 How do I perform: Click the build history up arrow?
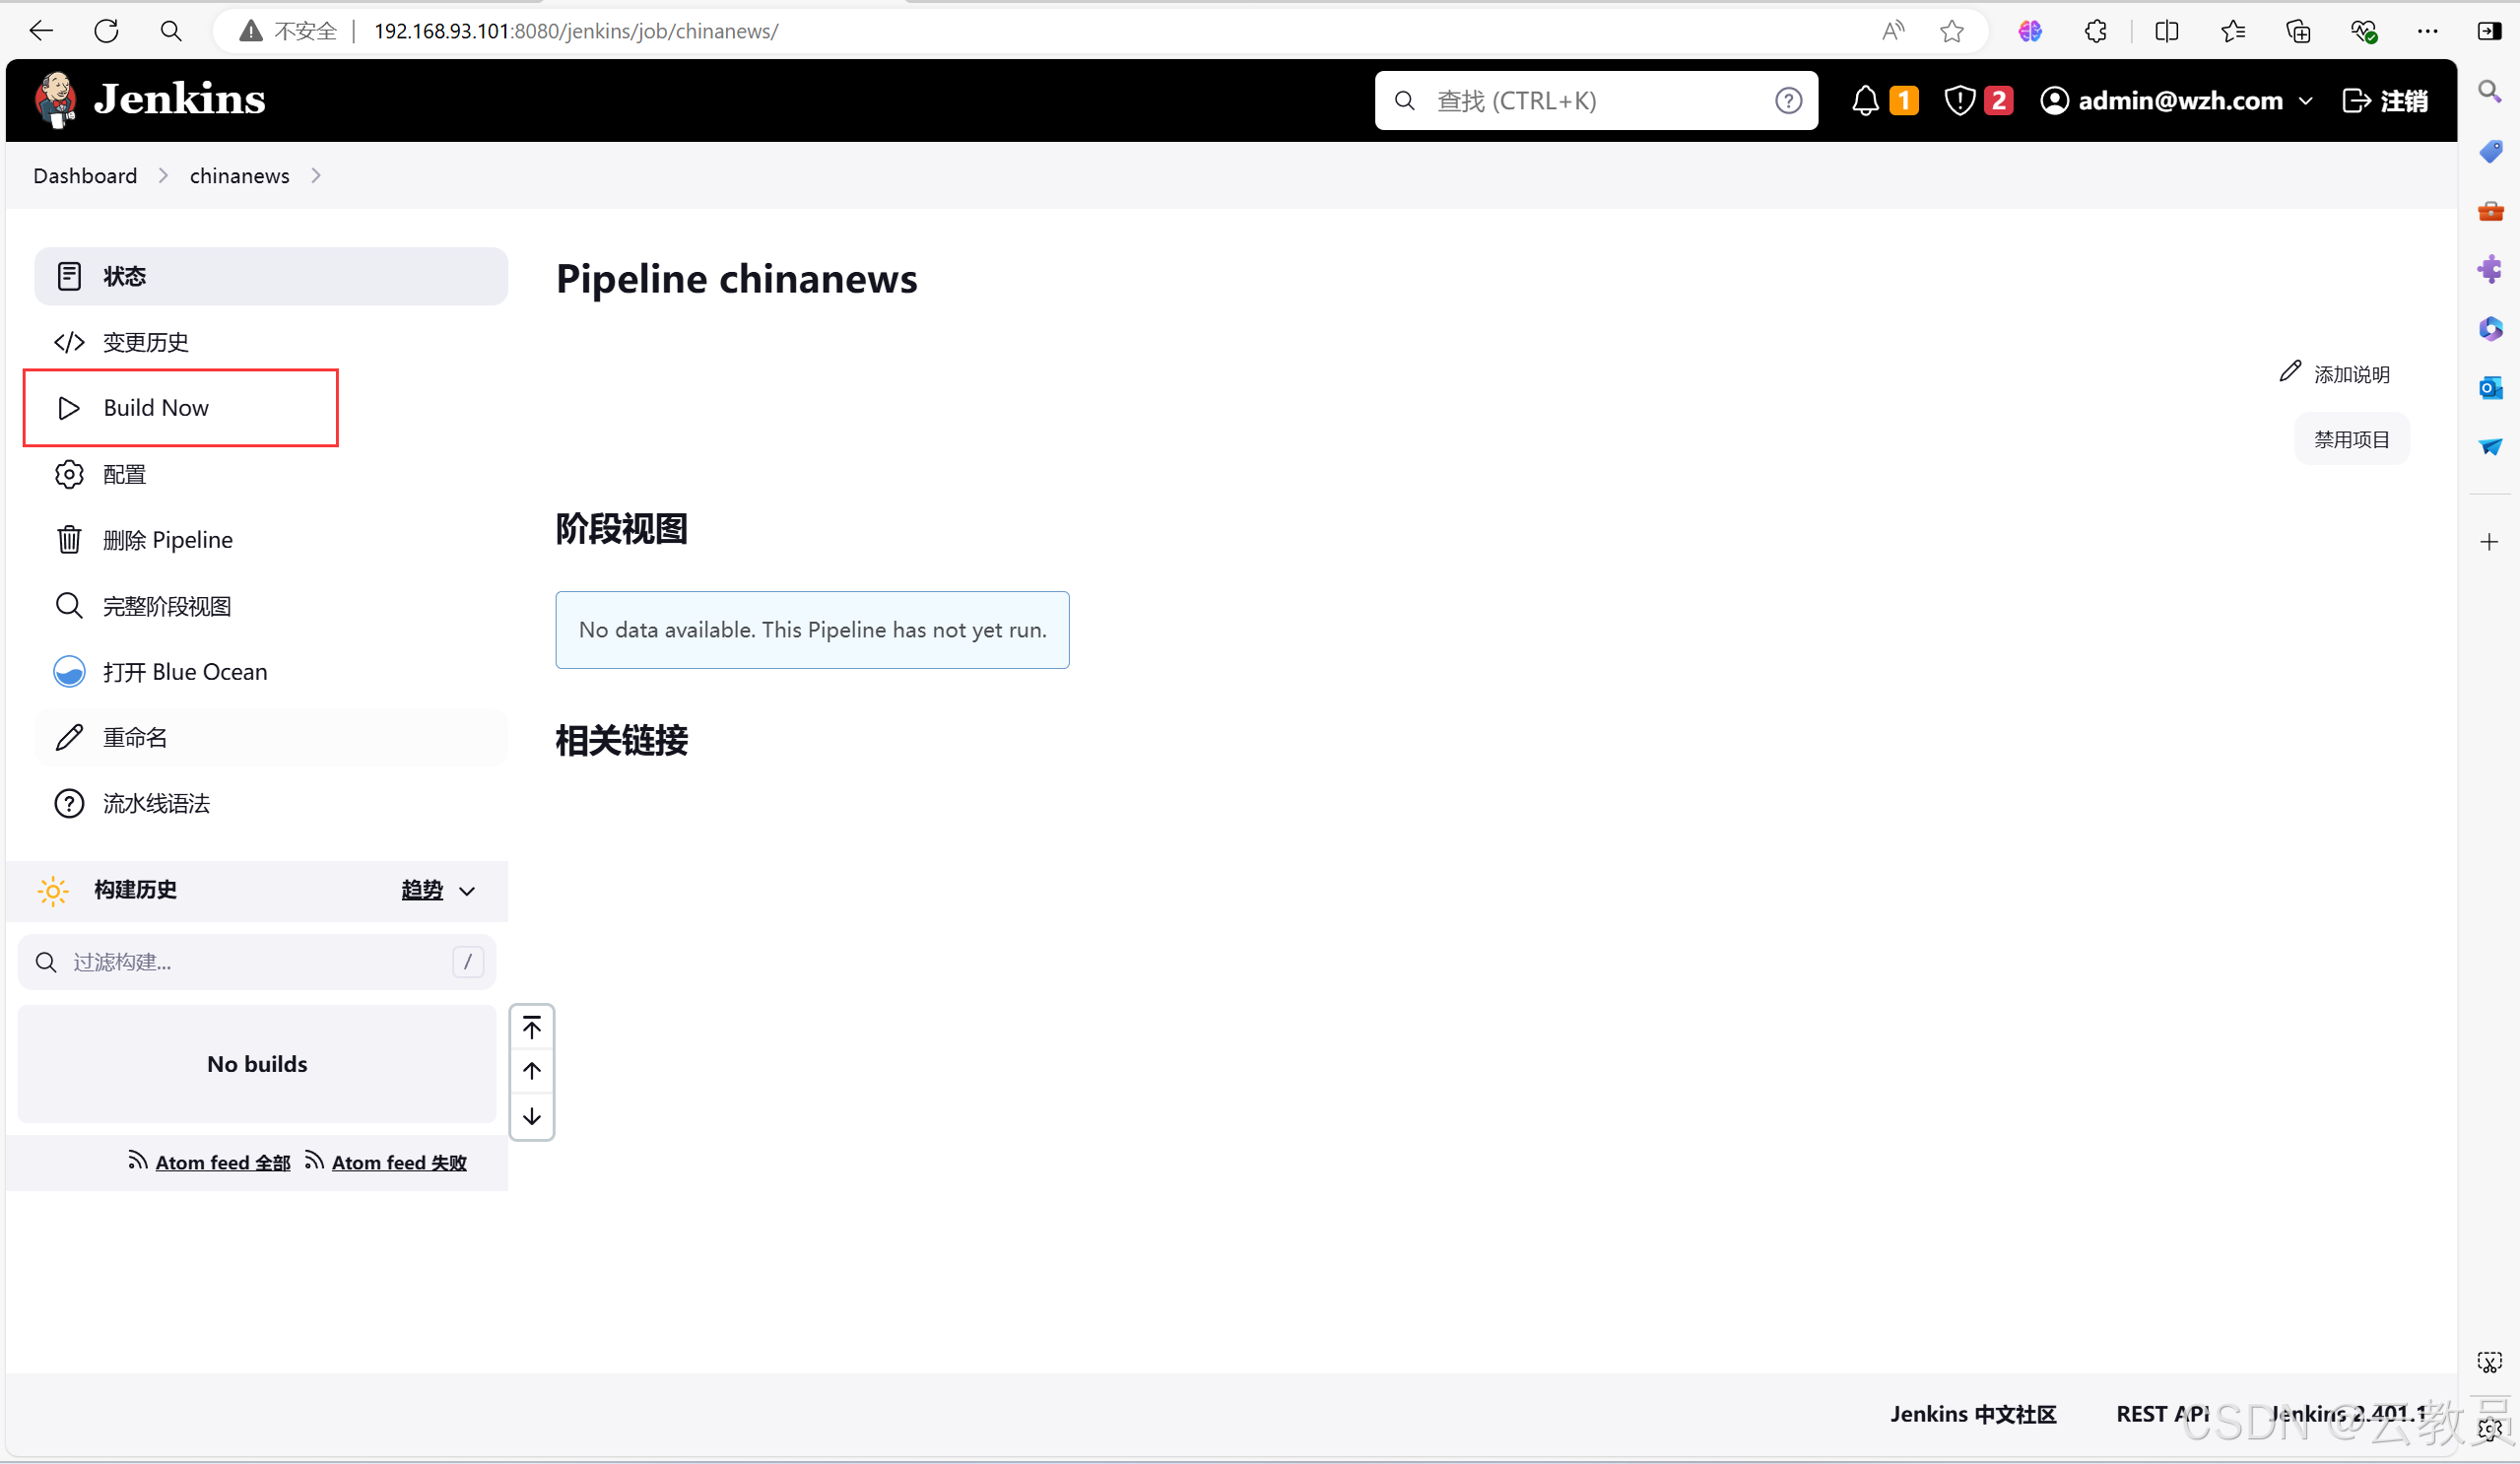(x=532, y=1071)
